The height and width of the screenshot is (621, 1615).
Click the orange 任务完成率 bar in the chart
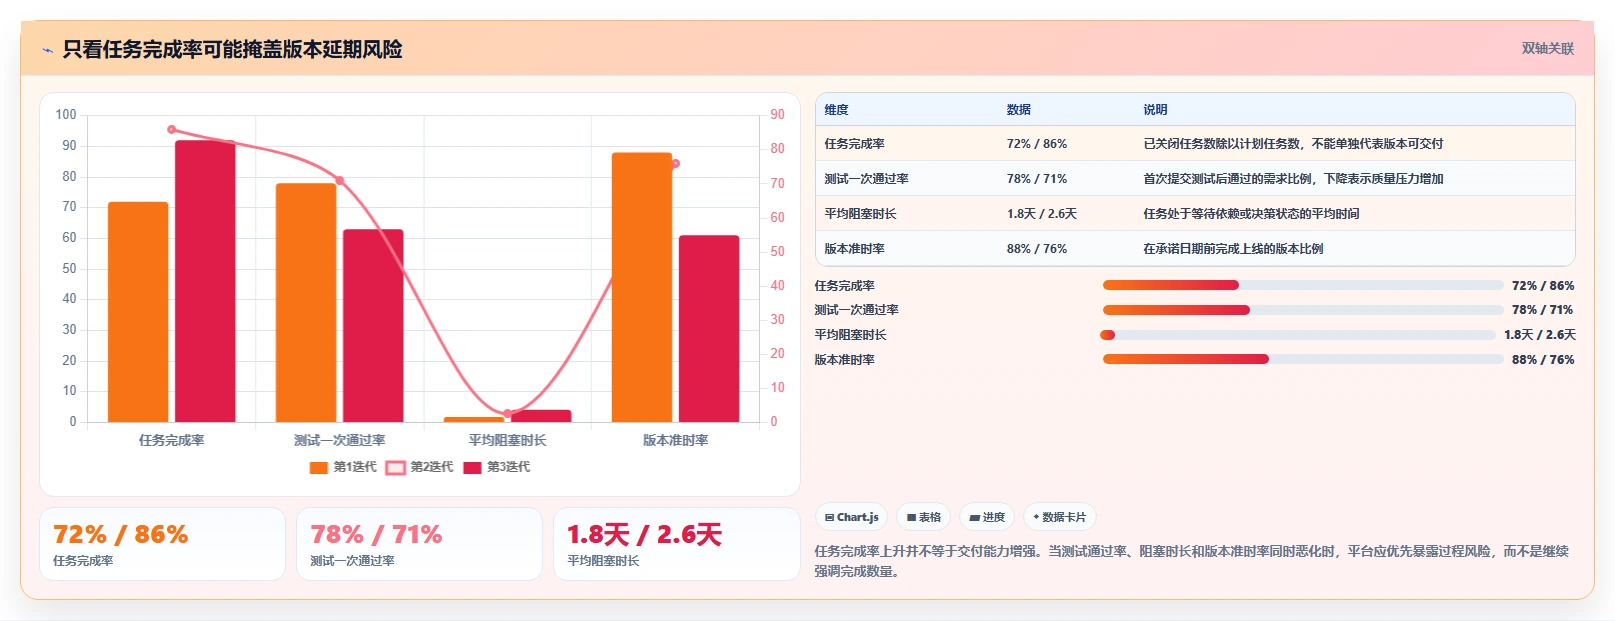(138, 312)
